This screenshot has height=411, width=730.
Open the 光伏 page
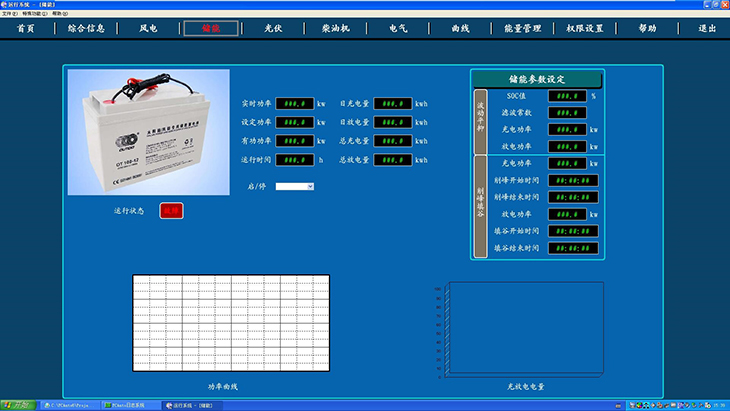[x=272, y=29]
